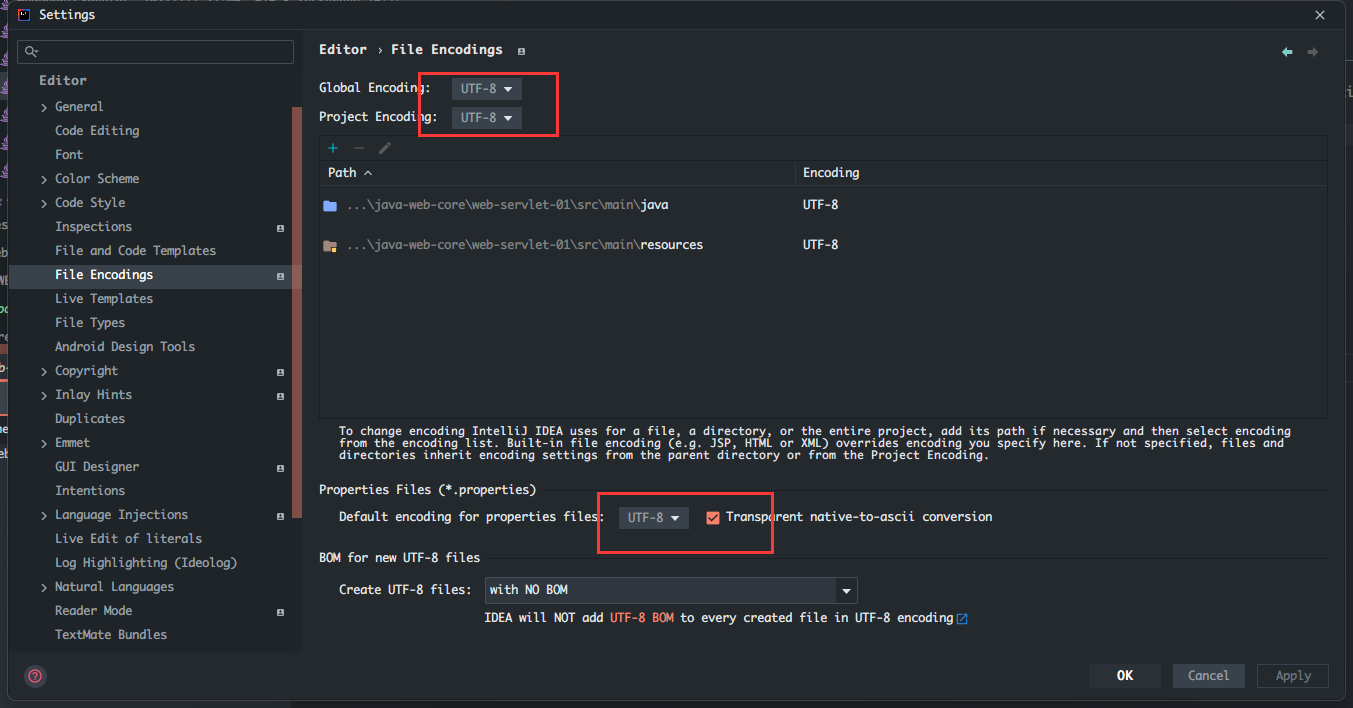Expand the Language Injections node
1353x708 pixels.
point(44,515)
